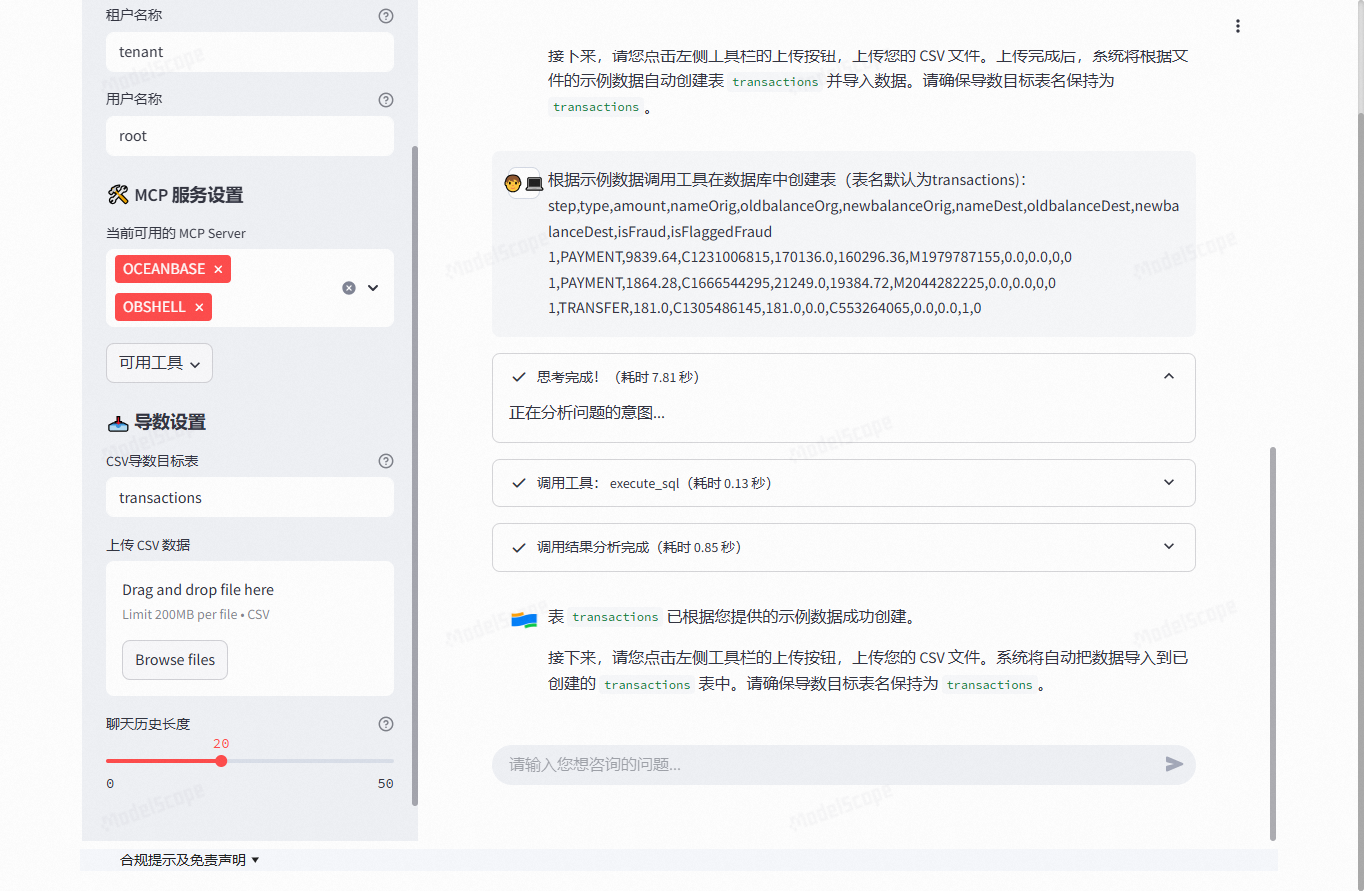
Task: Clear all selected MCP servers
Action: (348, 287)
